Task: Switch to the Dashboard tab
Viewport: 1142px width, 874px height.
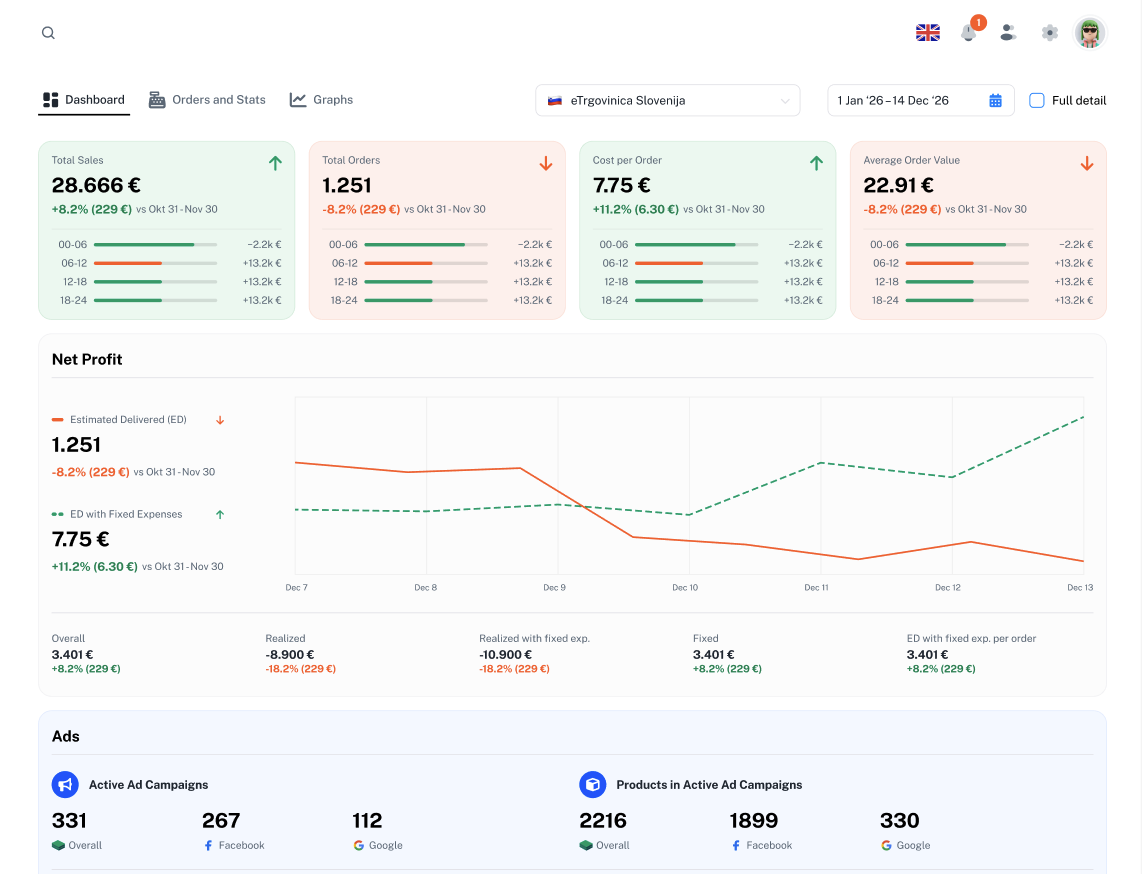Action: click(x=84, y=100)
